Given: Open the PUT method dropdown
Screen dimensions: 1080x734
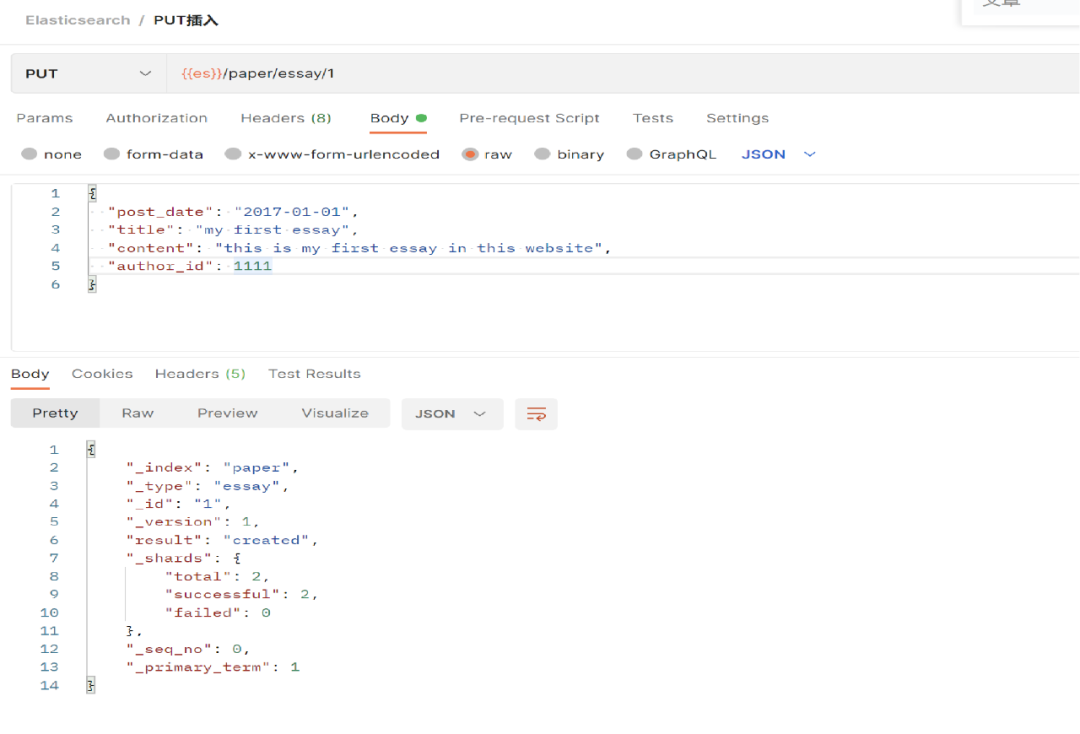Looking at the screenshot, I should (x=89, y=74).
